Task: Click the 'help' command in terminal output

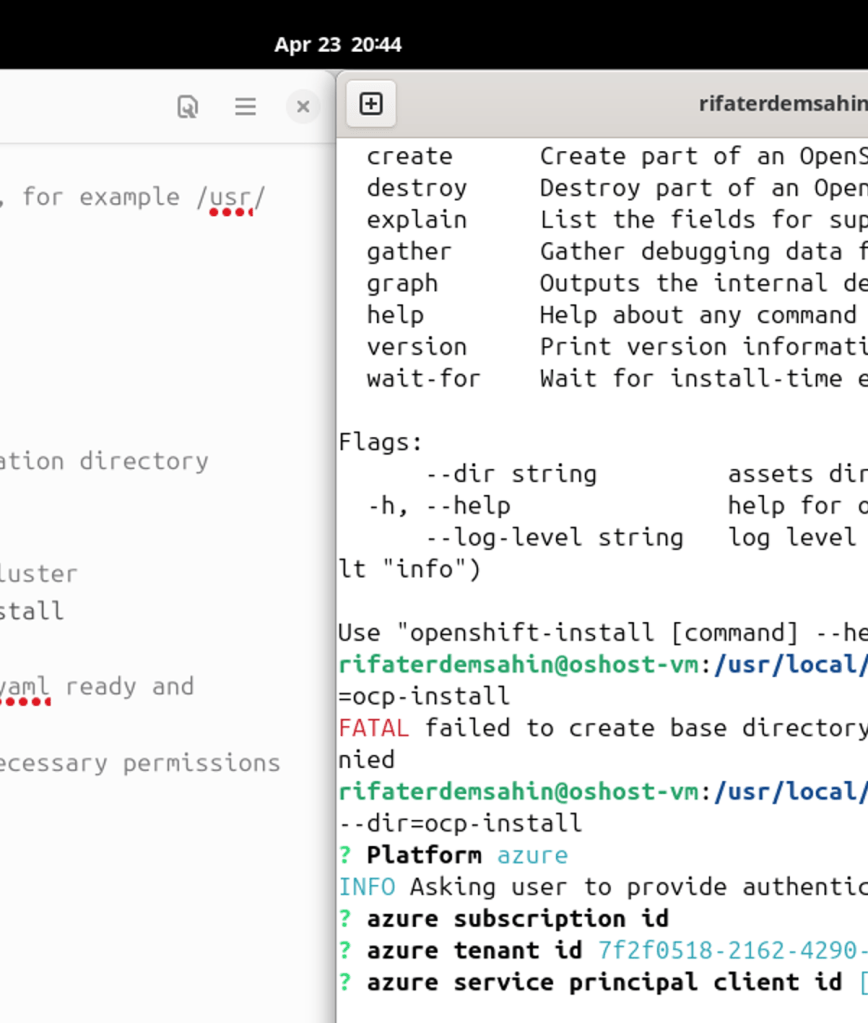Action: (395, 315)
